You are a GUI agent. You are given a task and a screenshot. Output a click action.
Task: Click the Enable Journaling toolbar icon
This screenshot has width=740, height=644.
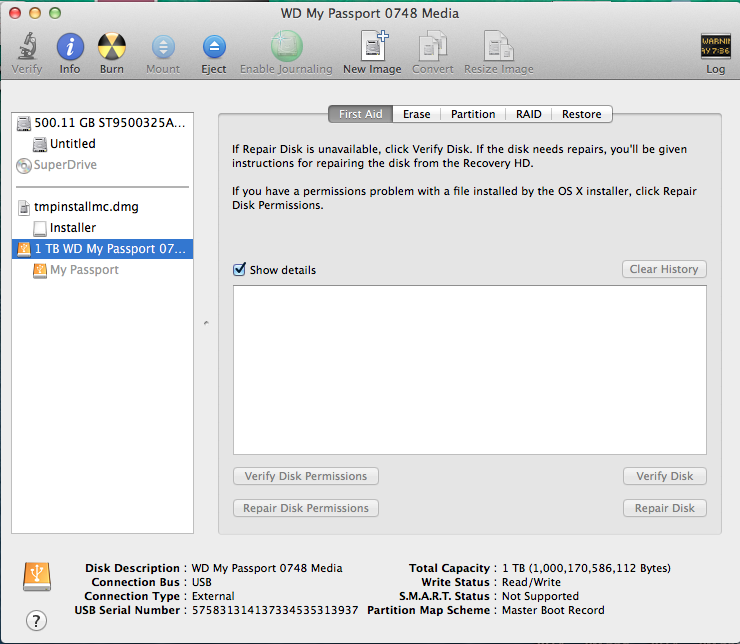(286, 47)
